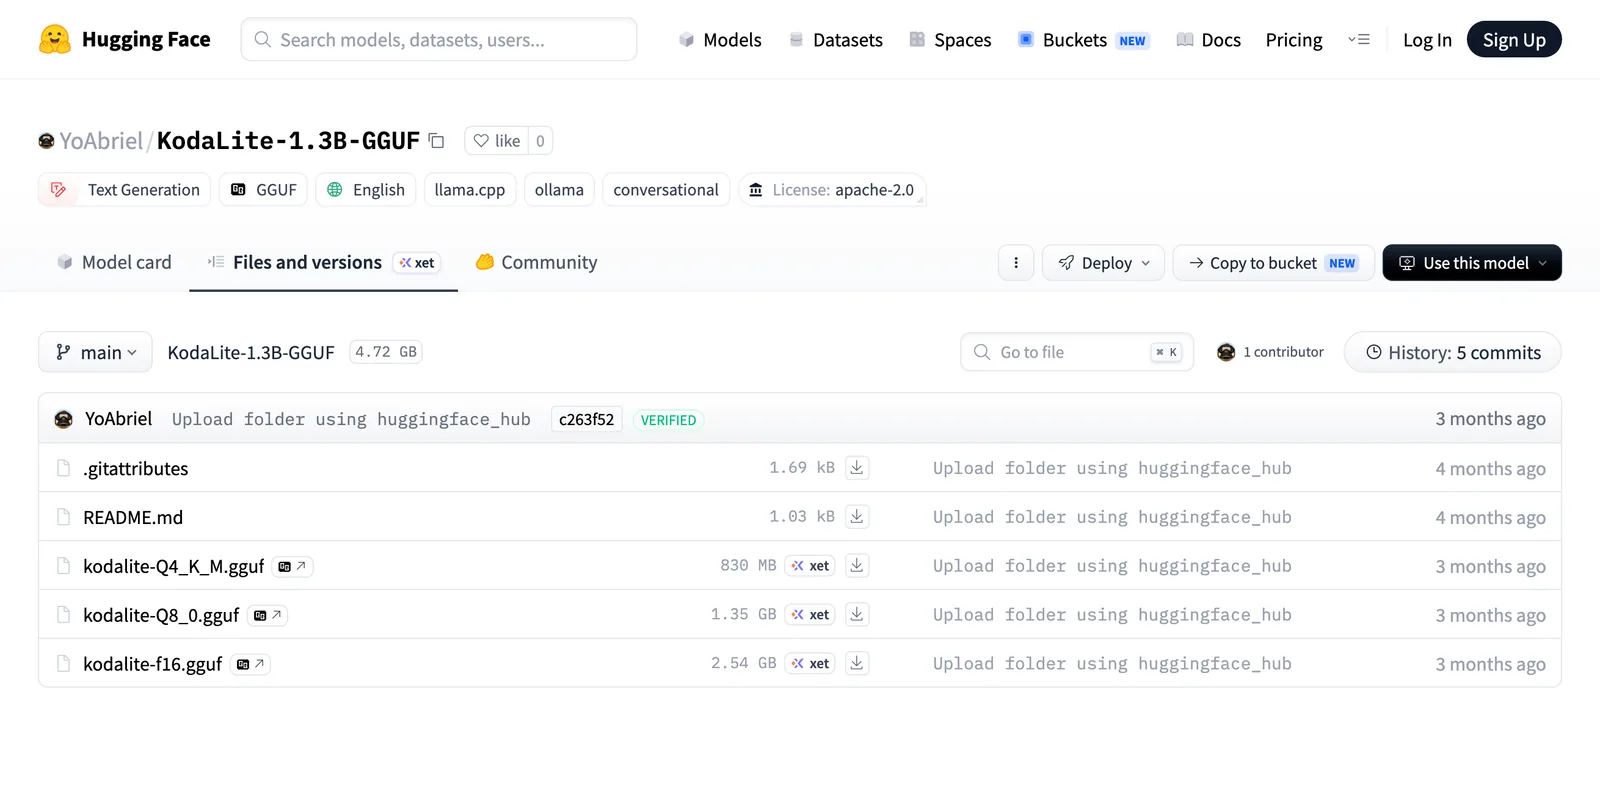Screen dimensions: 1600x794
Task: Go to the Models page
Action: pos(720,40)
